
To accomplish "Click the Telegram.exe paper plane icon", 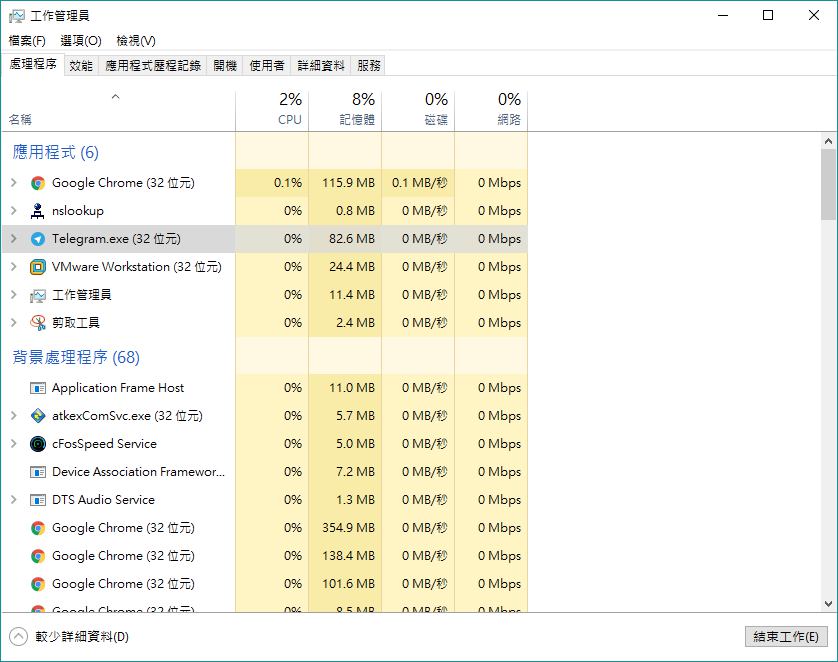I will pyautogui.click(x=38, y=239).
